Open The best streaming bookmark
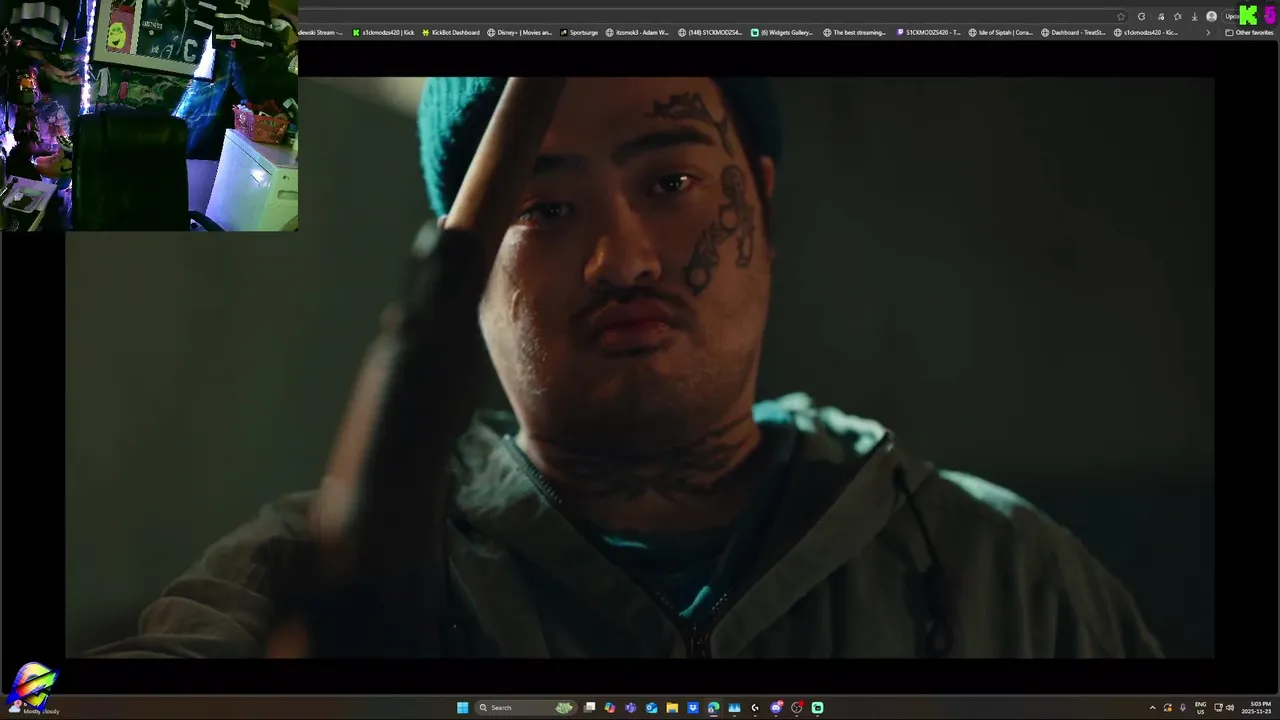This screenshot has width=1280, height=720. [855, 32]
